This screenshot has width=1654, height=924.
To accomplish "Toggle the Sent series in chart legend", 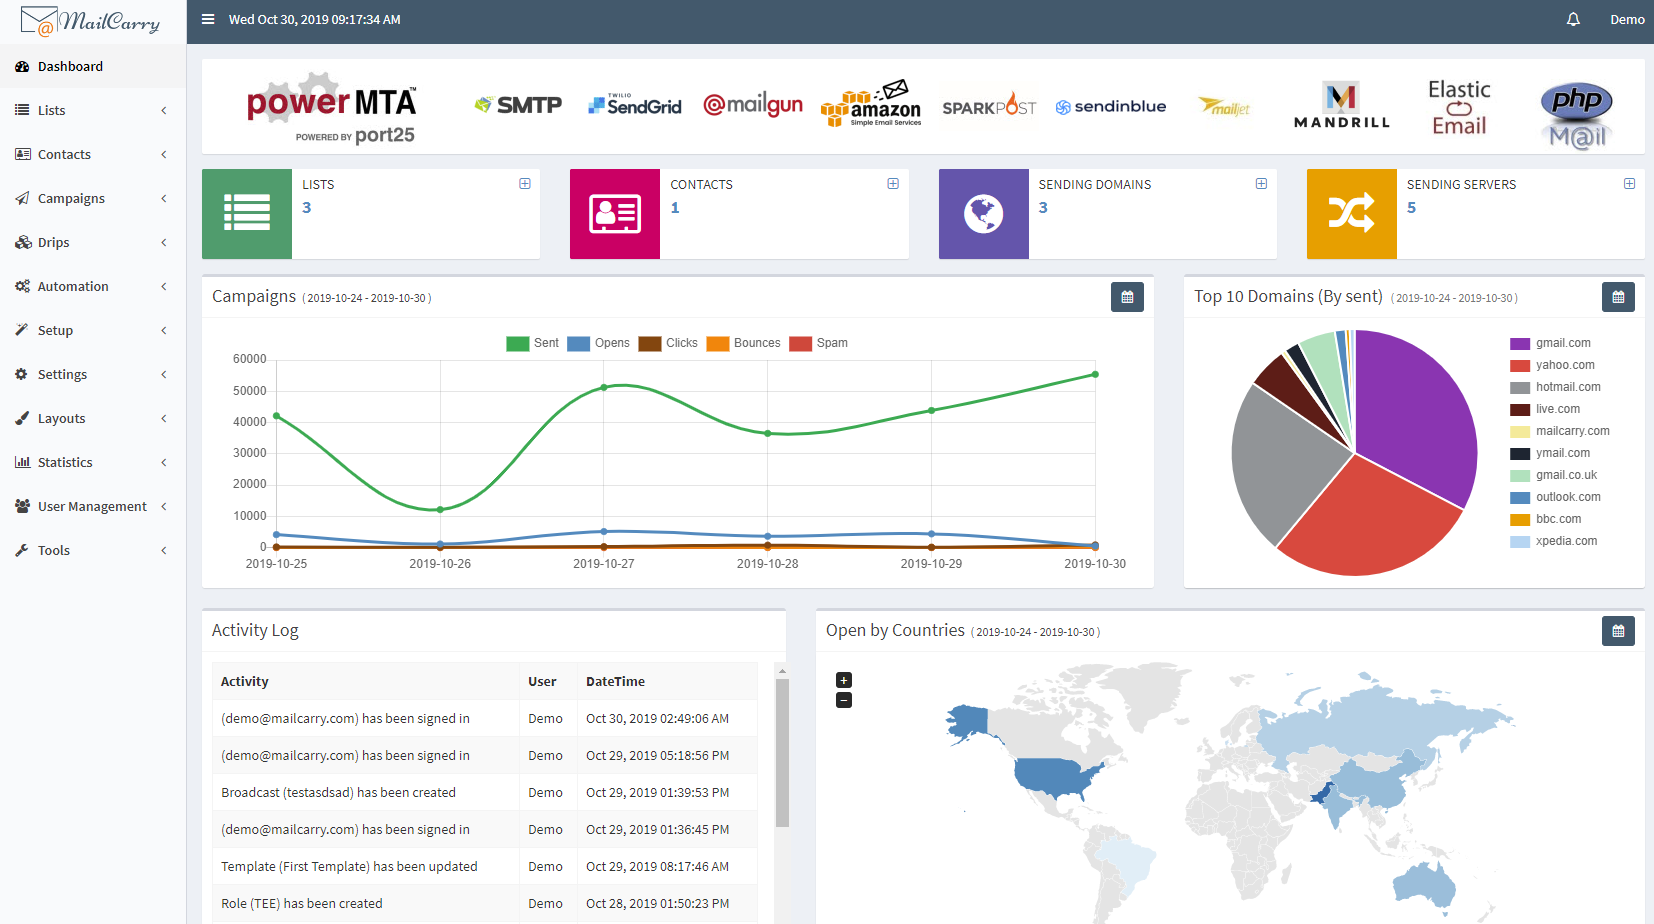I will pyautogui.click(x=532, y=343).
